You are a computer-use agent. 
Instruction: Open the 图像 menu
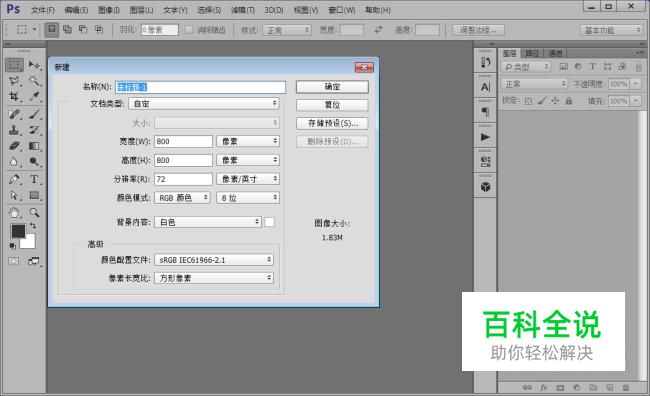coord(109,10)
